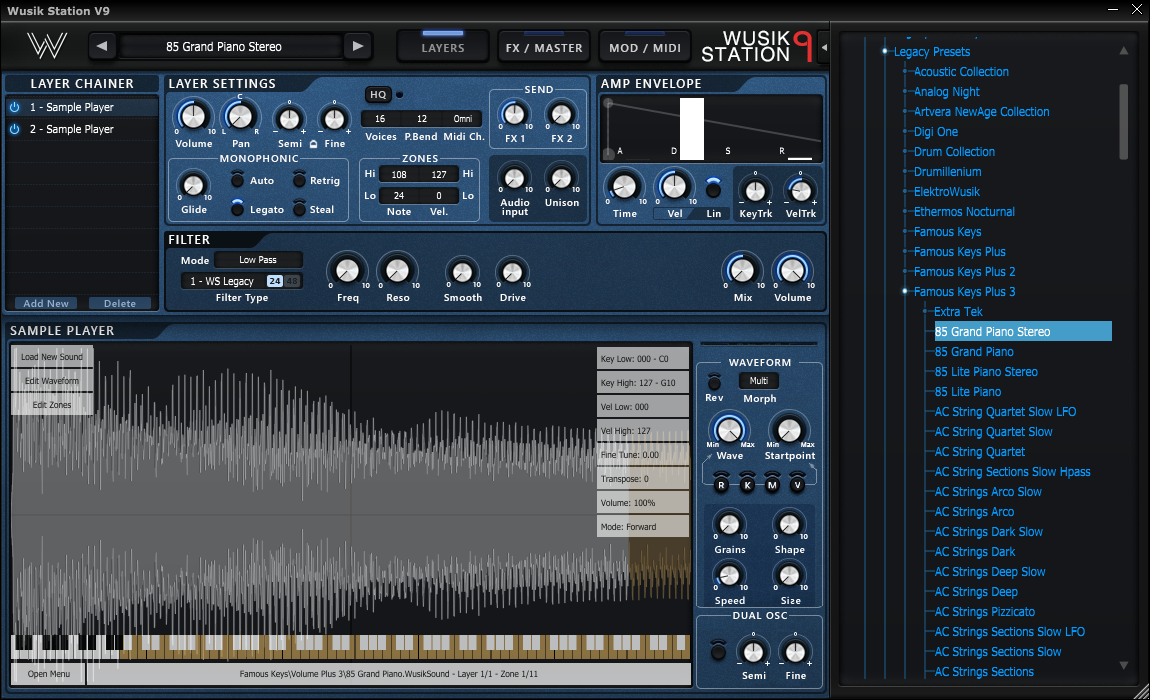Click the filter Reso knob
This screenshot has width=1150, height=700.
(397, 271)
